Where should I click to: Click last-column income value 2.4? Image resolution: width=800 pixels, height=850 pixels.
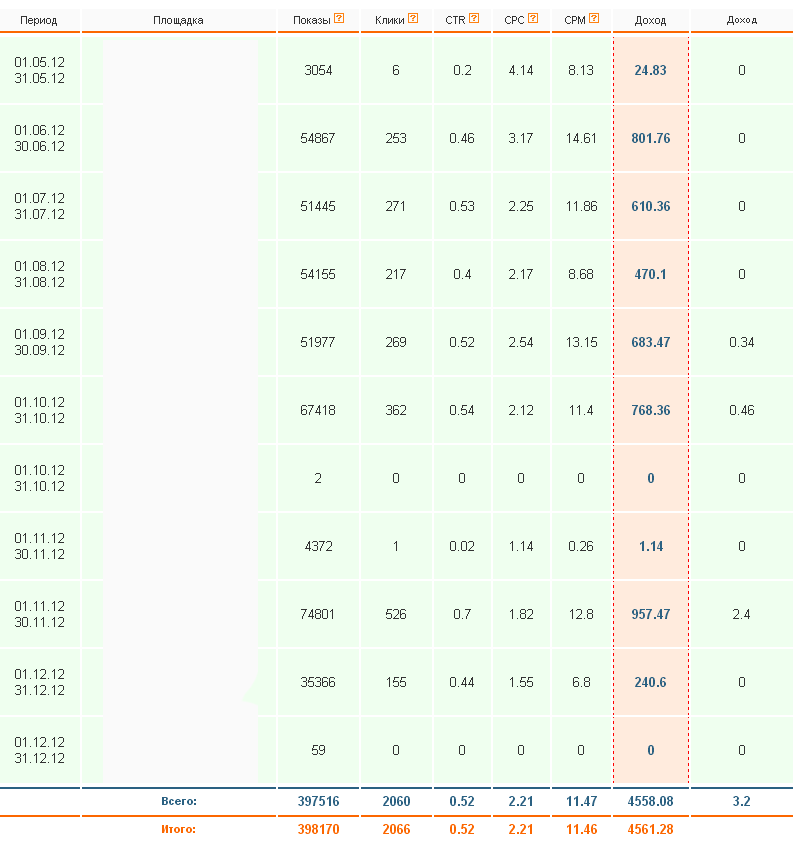pos(741,614)
